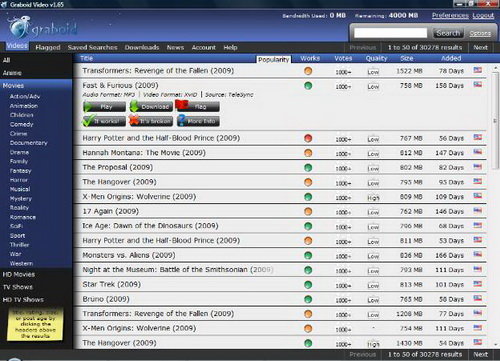Screen dimensions: 500x361
Task: Play the Fast & Furious video
Action: pos(104,107)
